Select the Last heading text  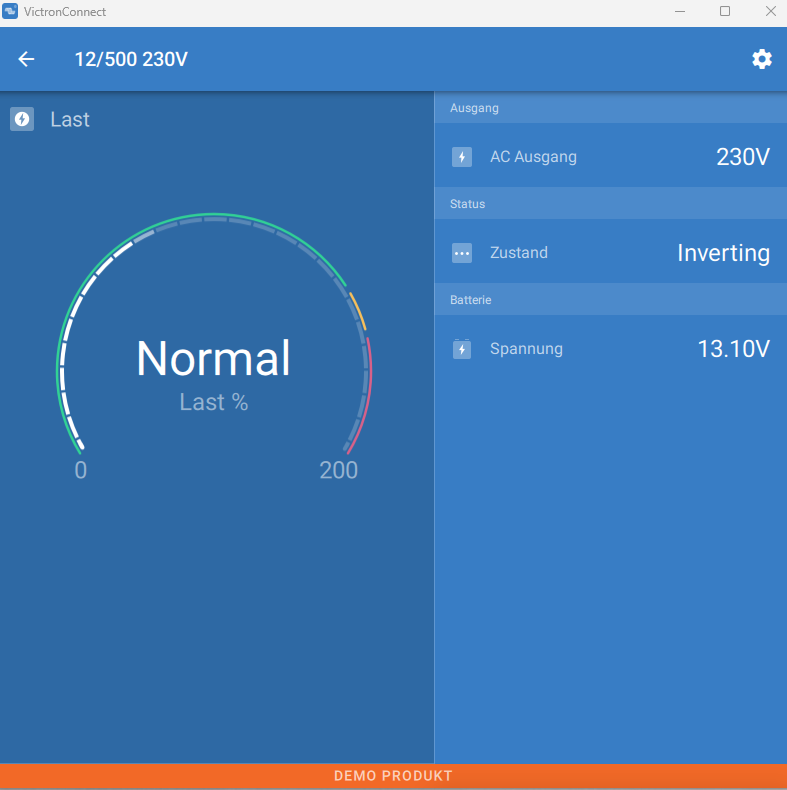pos(70,119)
